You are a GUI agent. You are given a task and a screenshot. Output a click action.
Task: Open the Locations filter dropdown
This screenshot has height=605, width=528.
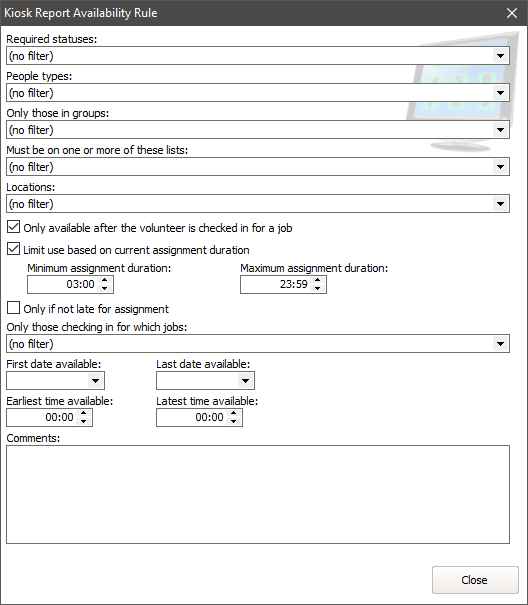[501, 204]
